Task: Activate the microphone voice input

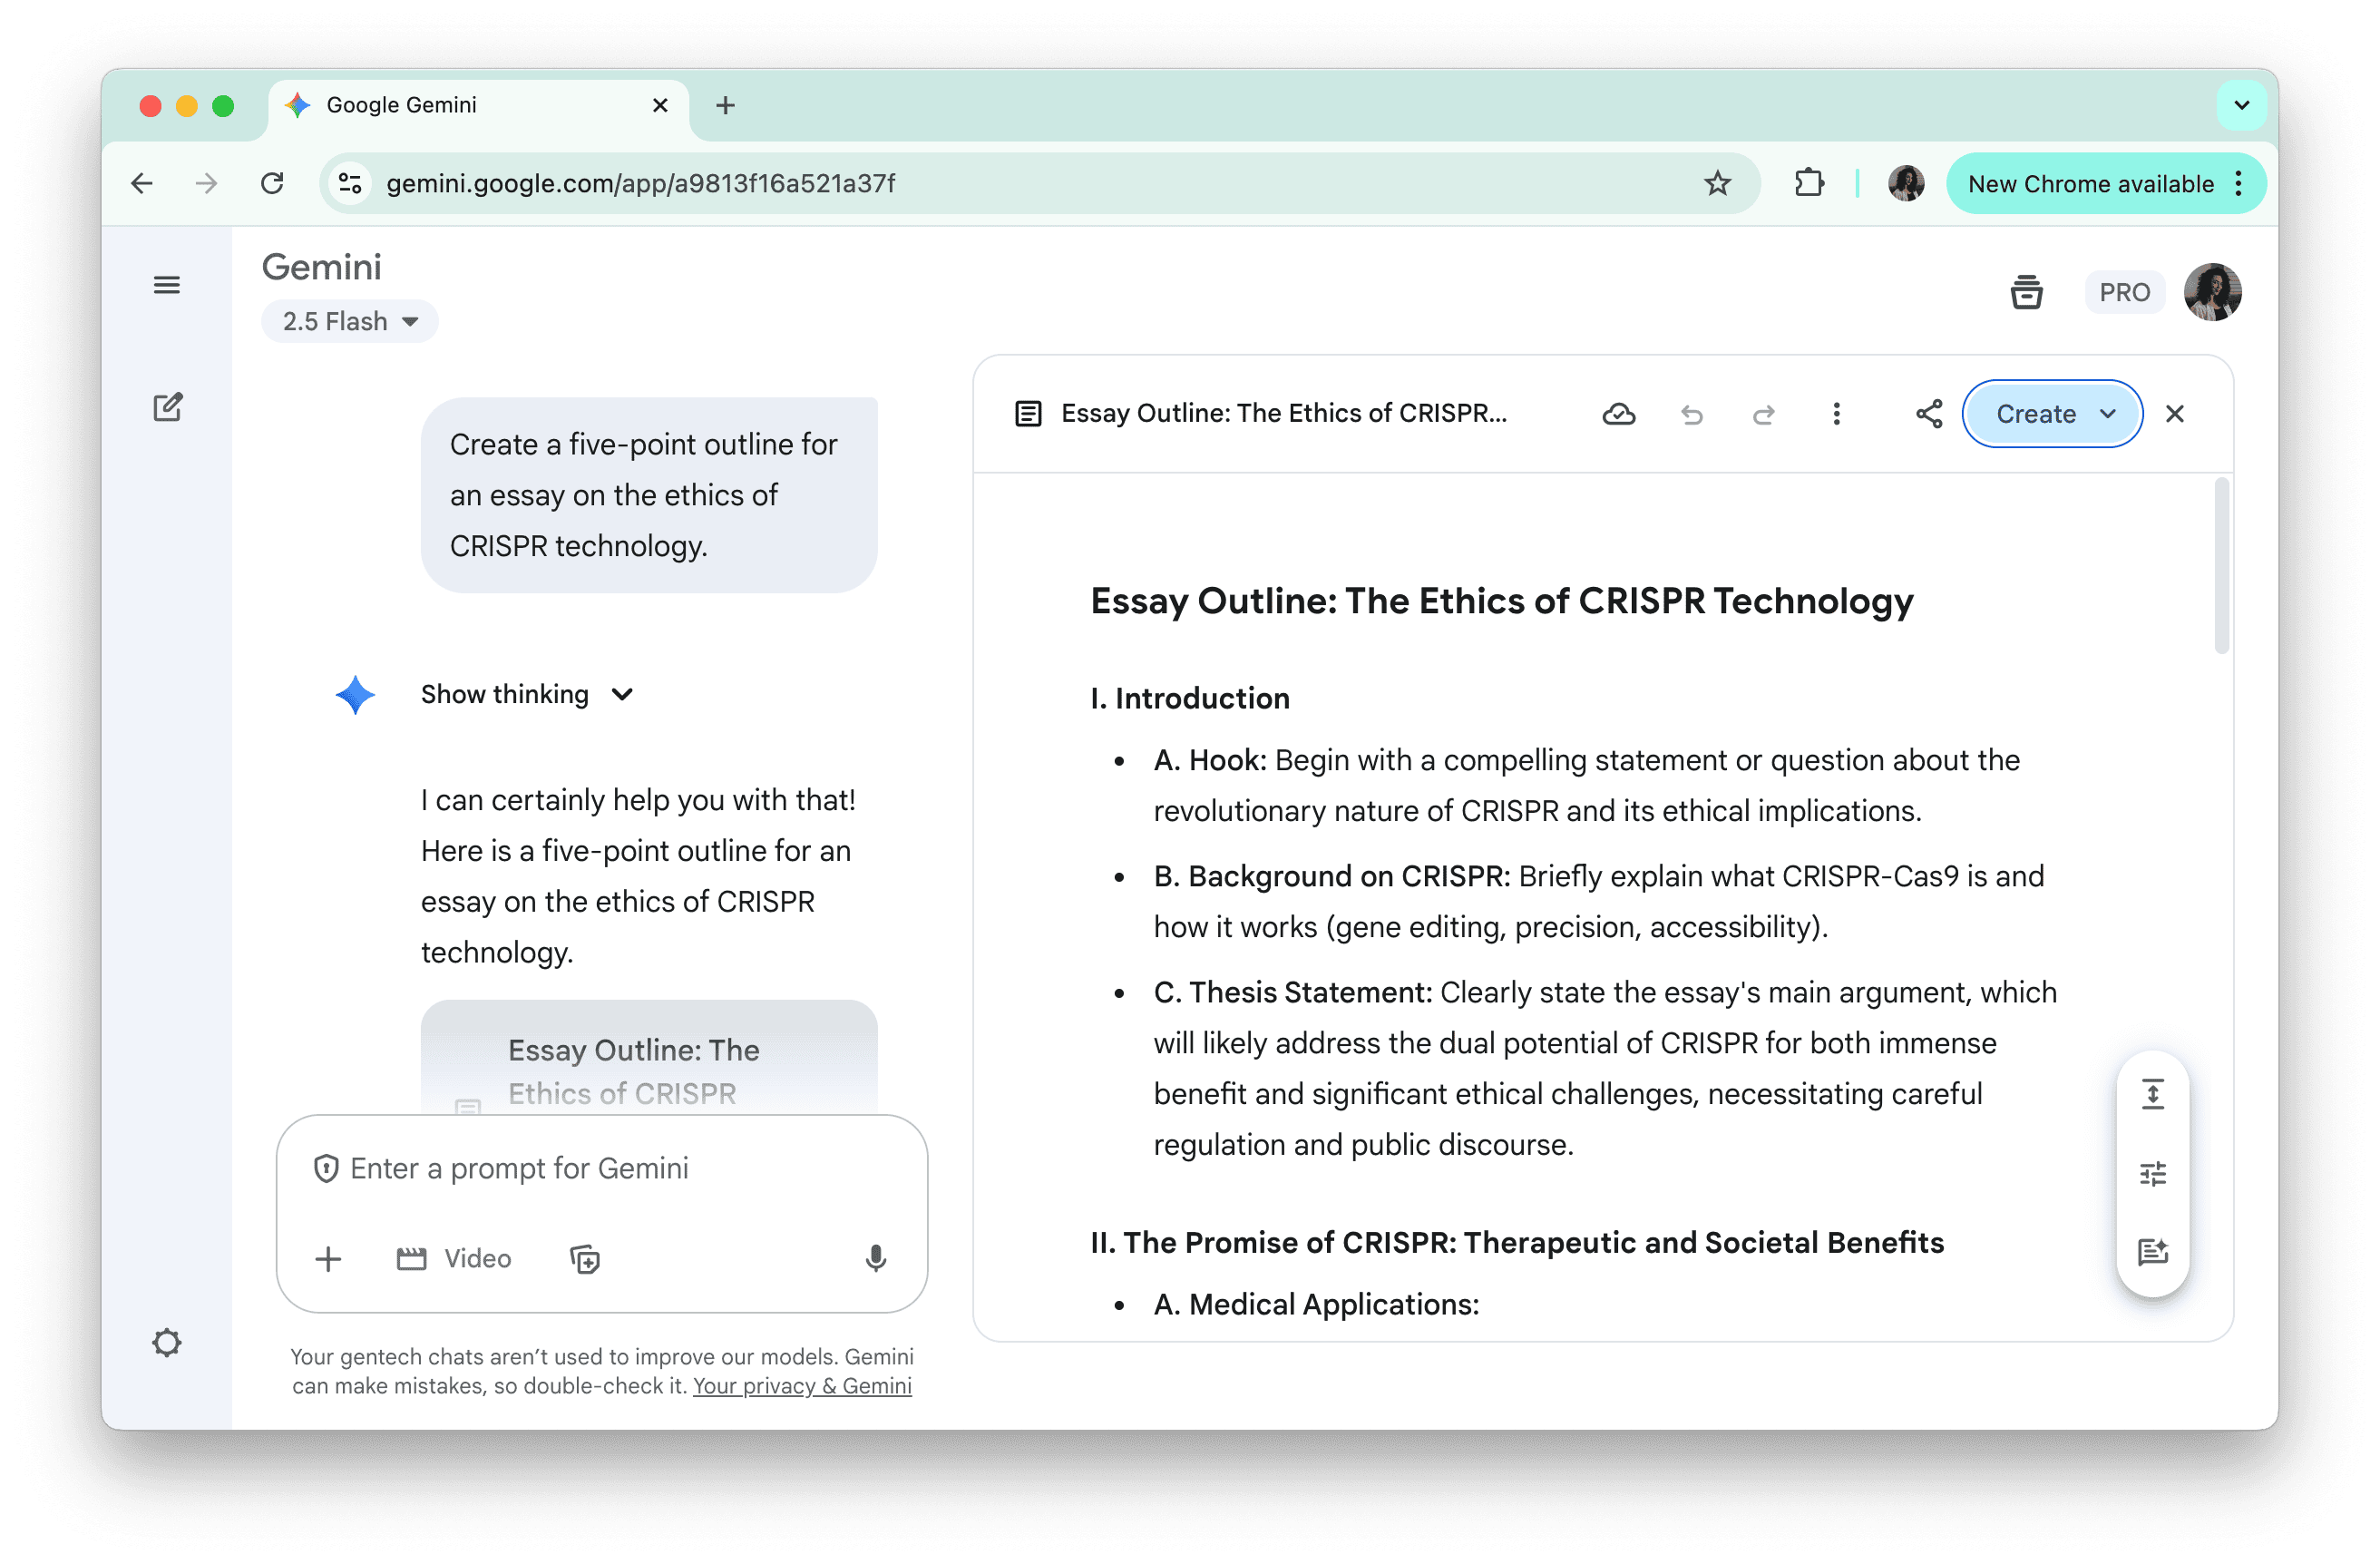Action: pos(875,1259)
